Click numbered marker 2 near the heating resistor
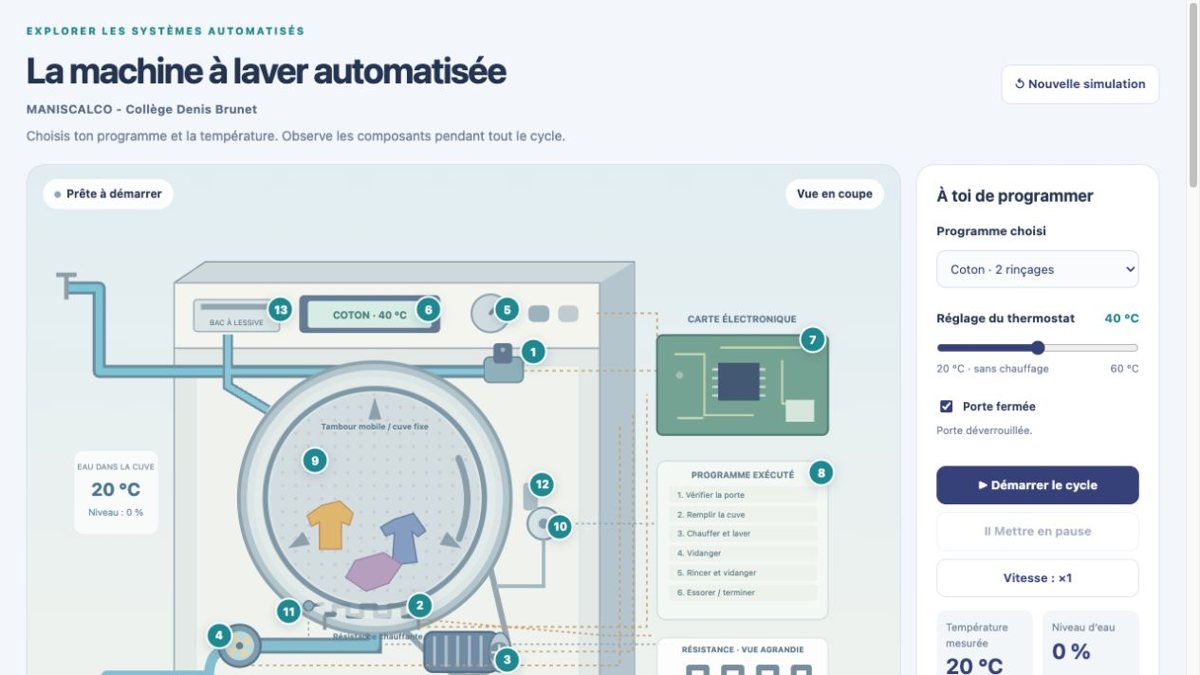The height and width of the screenshot is (675, 1200). [x=420, y=605]
